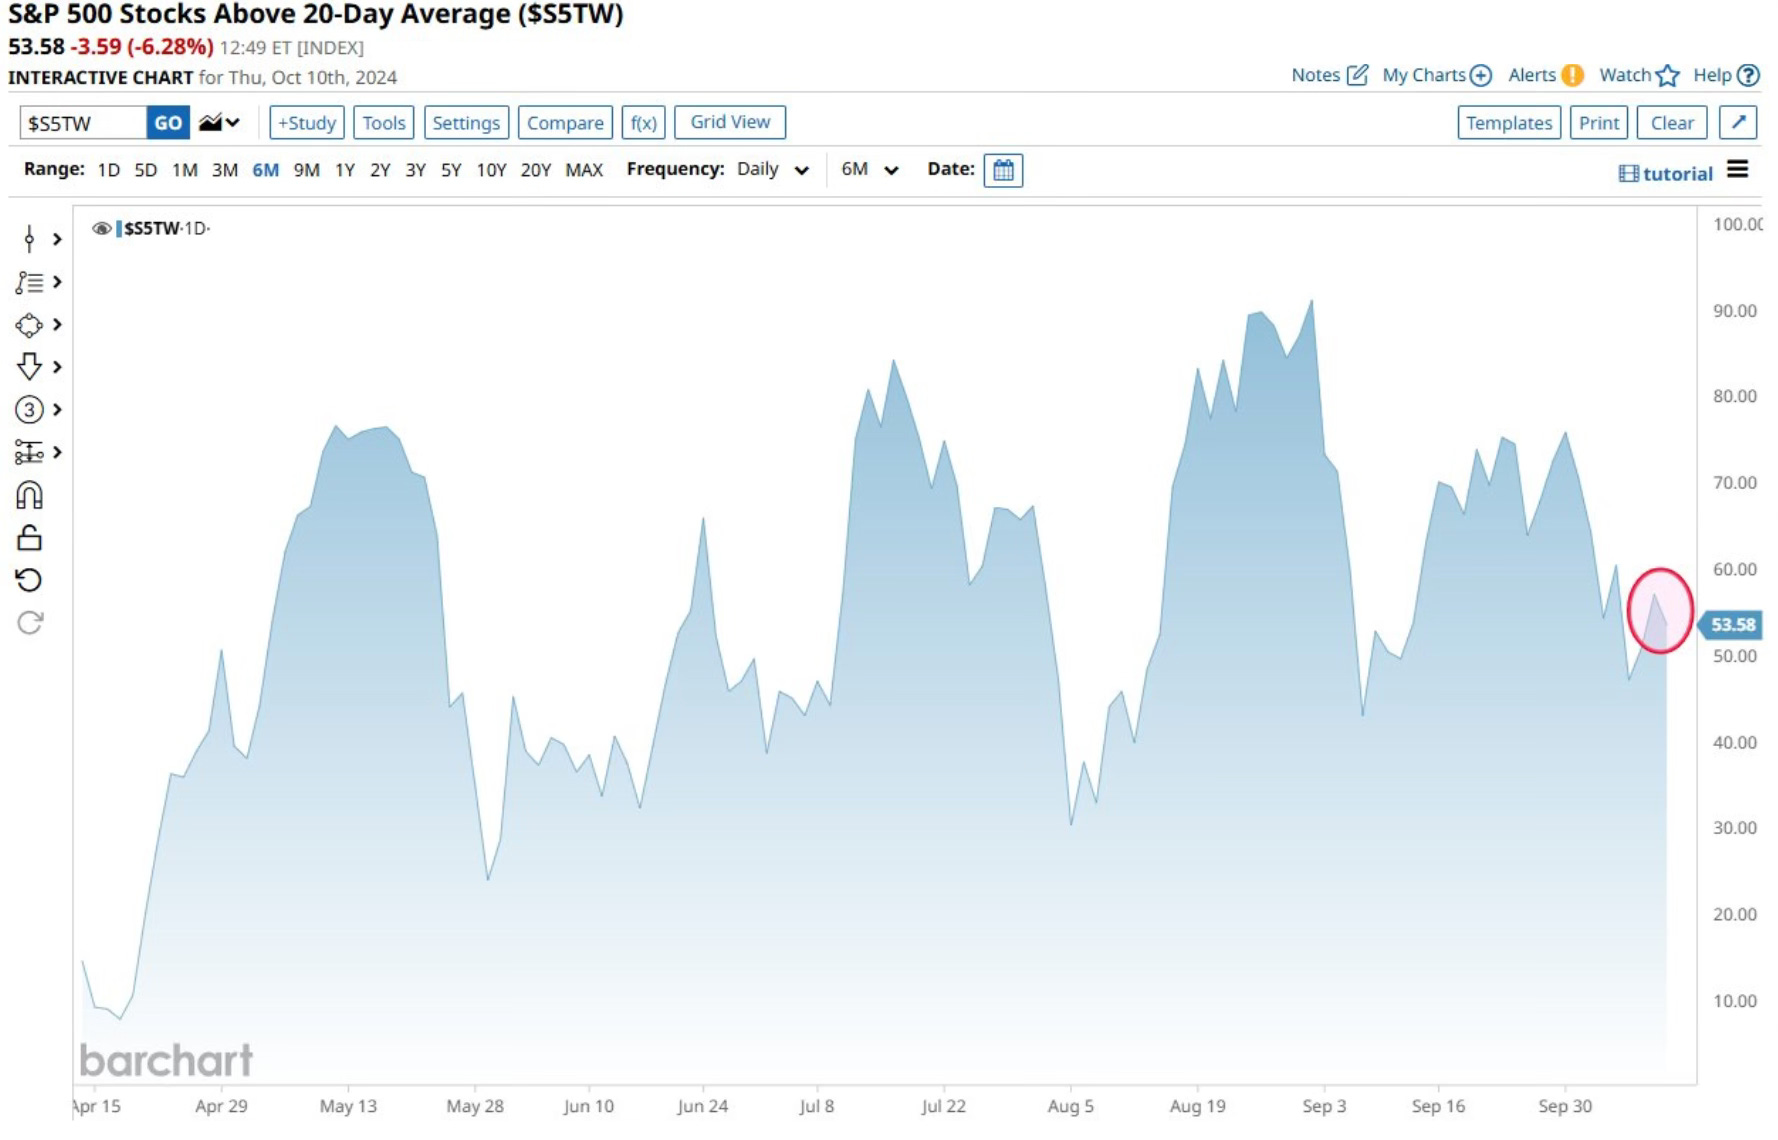Viewport: 1778px width, 1140px height.
Task: Select the measurement levels tool icon
Action: 29,453
